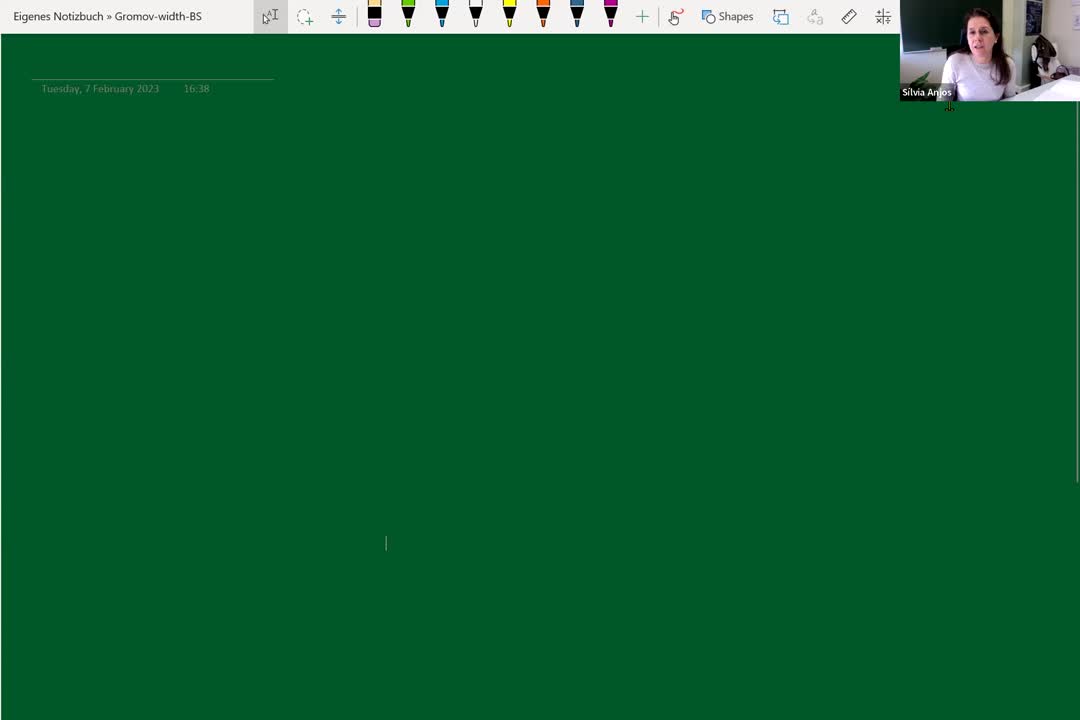1080x720 pixels.
Task: Open the Shapes gallery
Action: pos(727,17)
